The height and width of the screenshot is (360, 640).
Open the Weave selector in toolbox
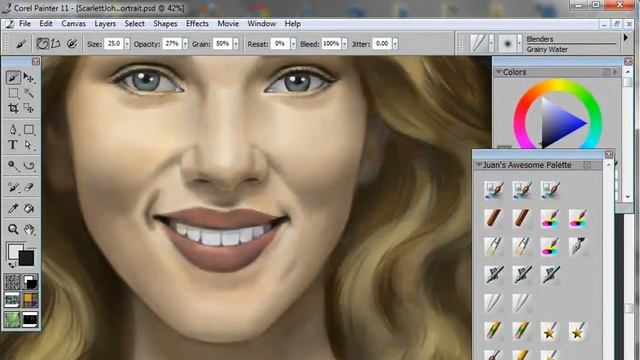pos(30,300)
